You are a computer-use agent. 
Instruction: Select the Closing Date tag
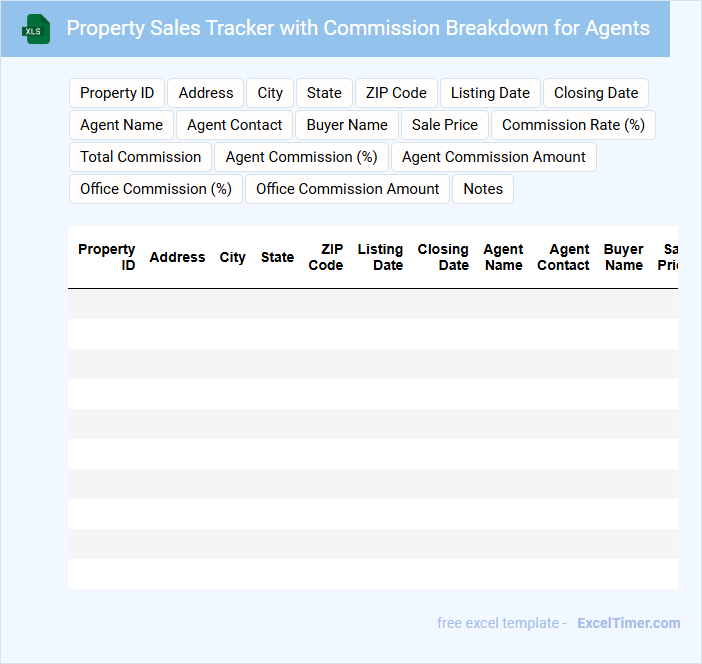[x=596, y=93]
